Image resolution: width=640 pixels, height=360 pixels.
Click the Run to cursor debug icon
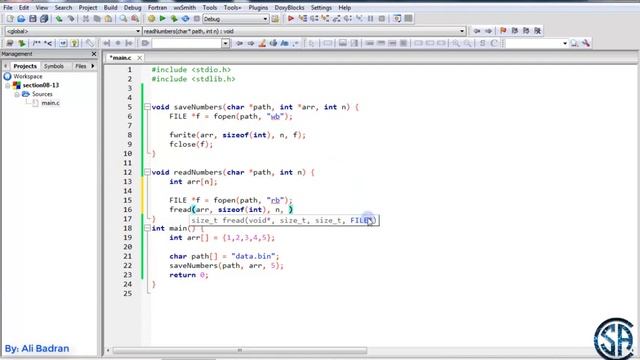302,19
